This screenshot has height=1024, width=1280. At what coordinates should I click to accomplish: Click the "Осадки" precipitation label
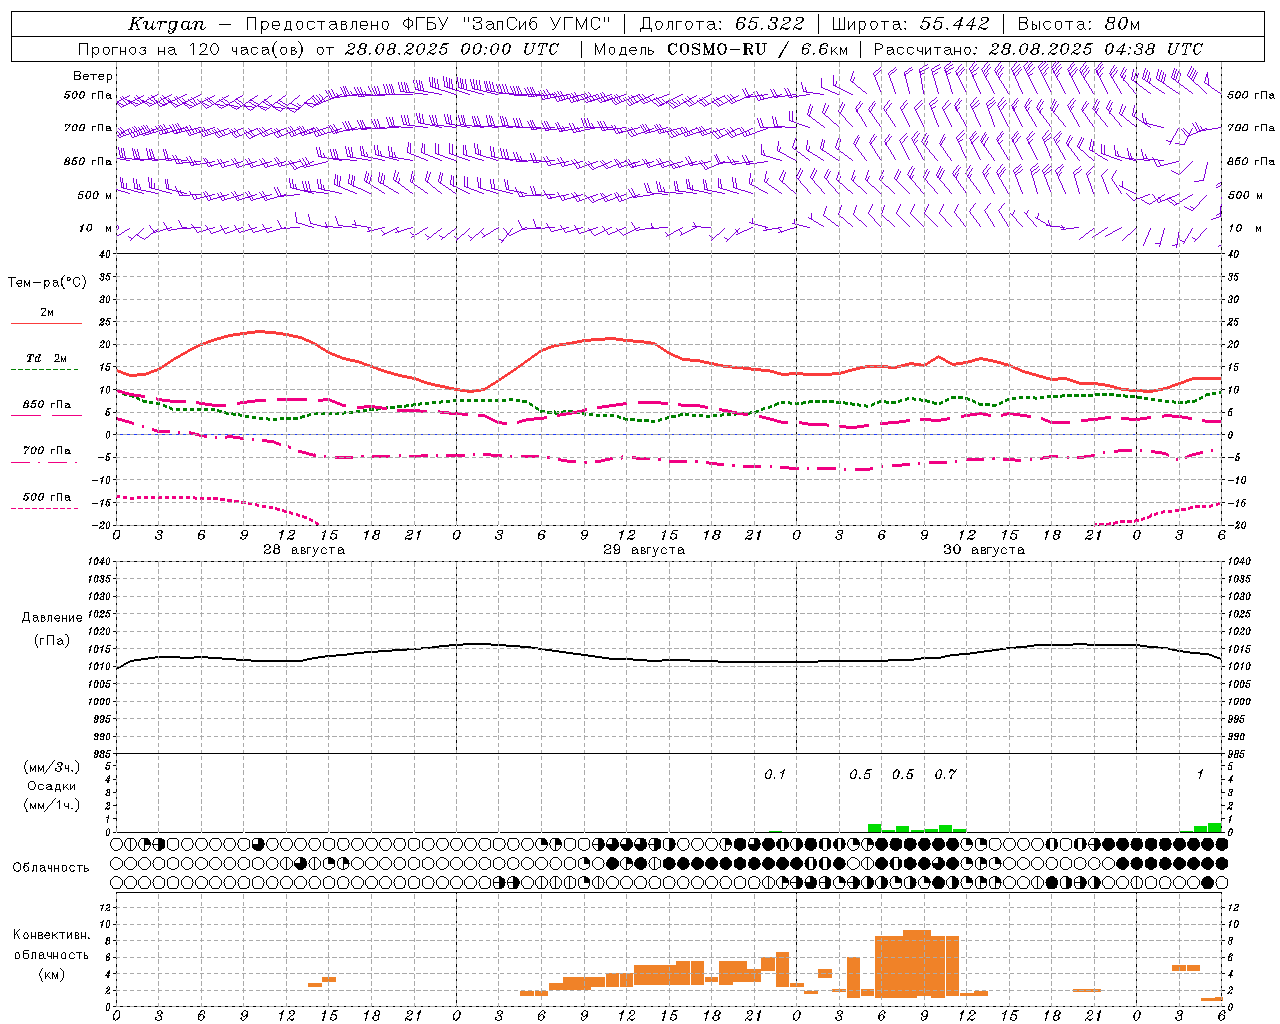(x=52, y=786)
